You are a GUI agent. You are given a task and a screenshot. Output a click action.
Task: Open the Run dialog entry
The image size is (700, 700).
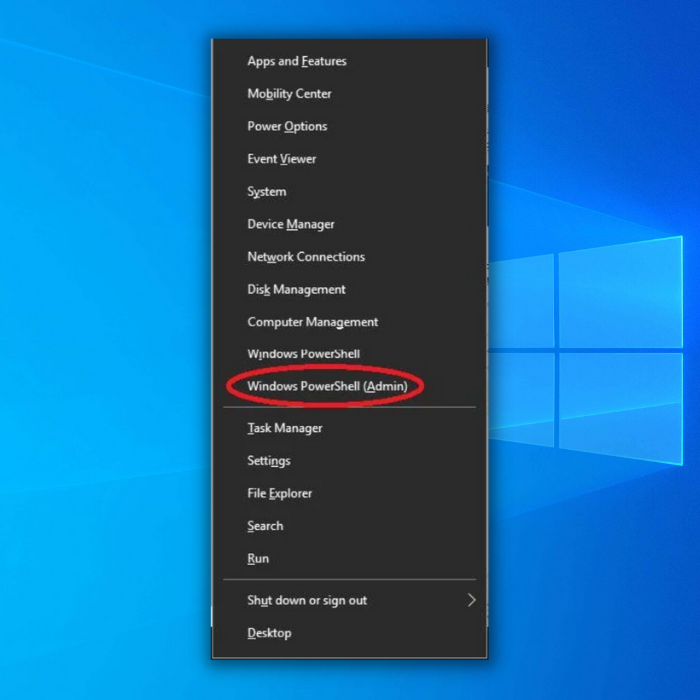pyautogui.click(x=258, y=558)
